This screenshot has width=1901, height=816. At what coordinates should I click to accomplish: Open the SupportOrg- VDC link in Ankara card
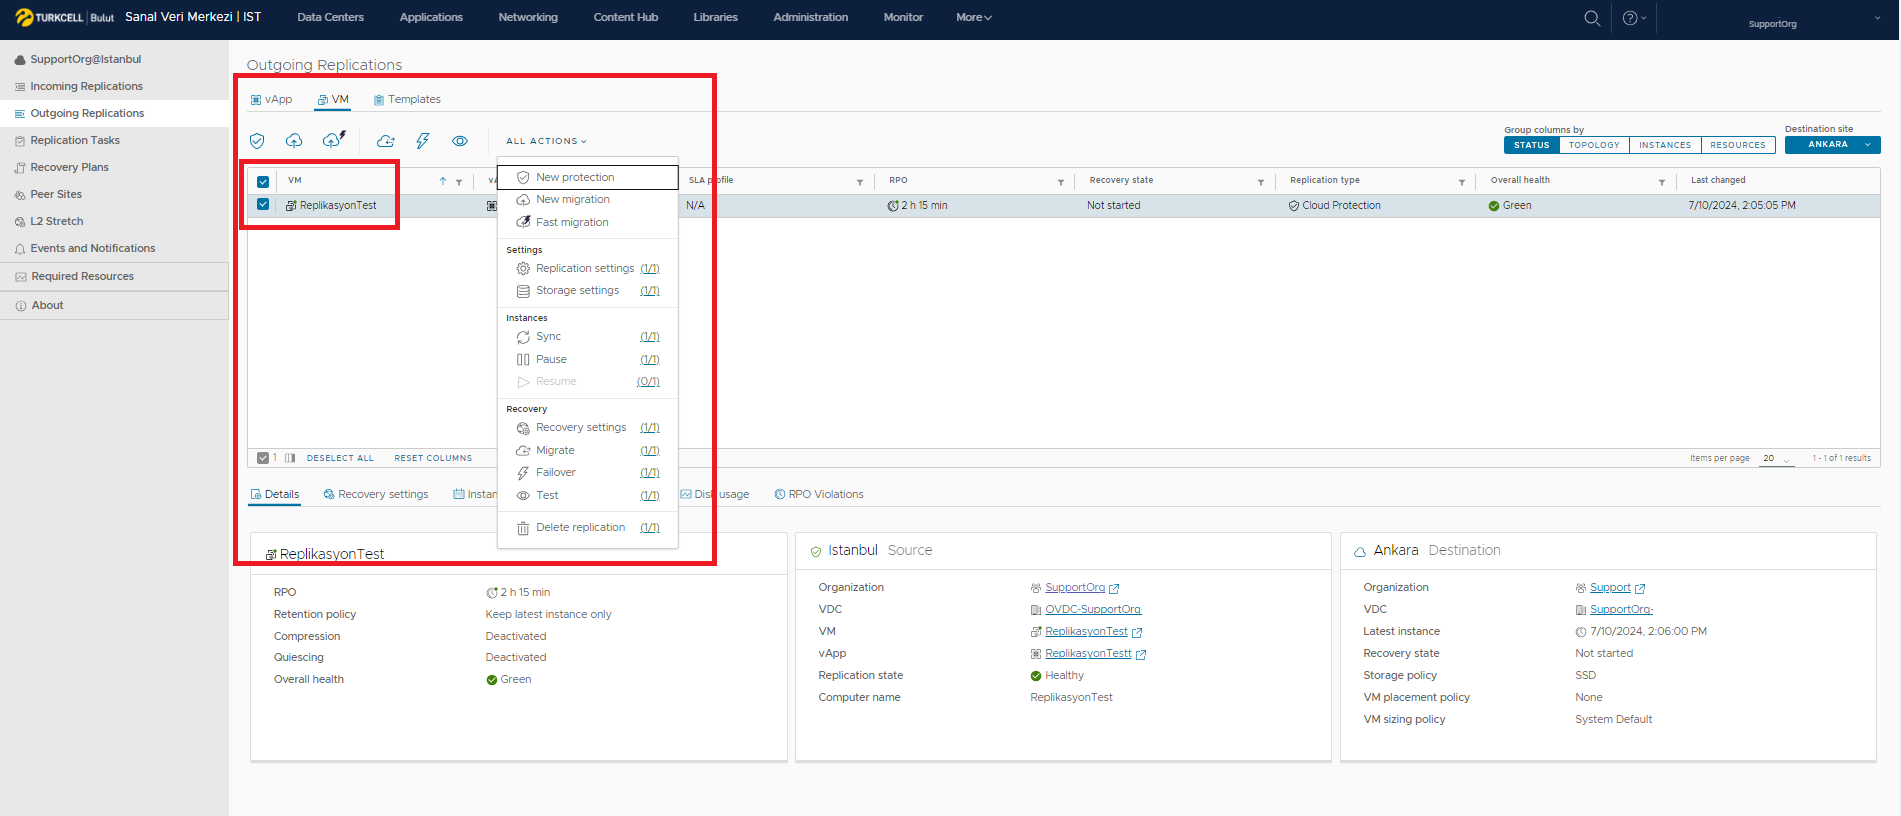tap(1621, 610)
